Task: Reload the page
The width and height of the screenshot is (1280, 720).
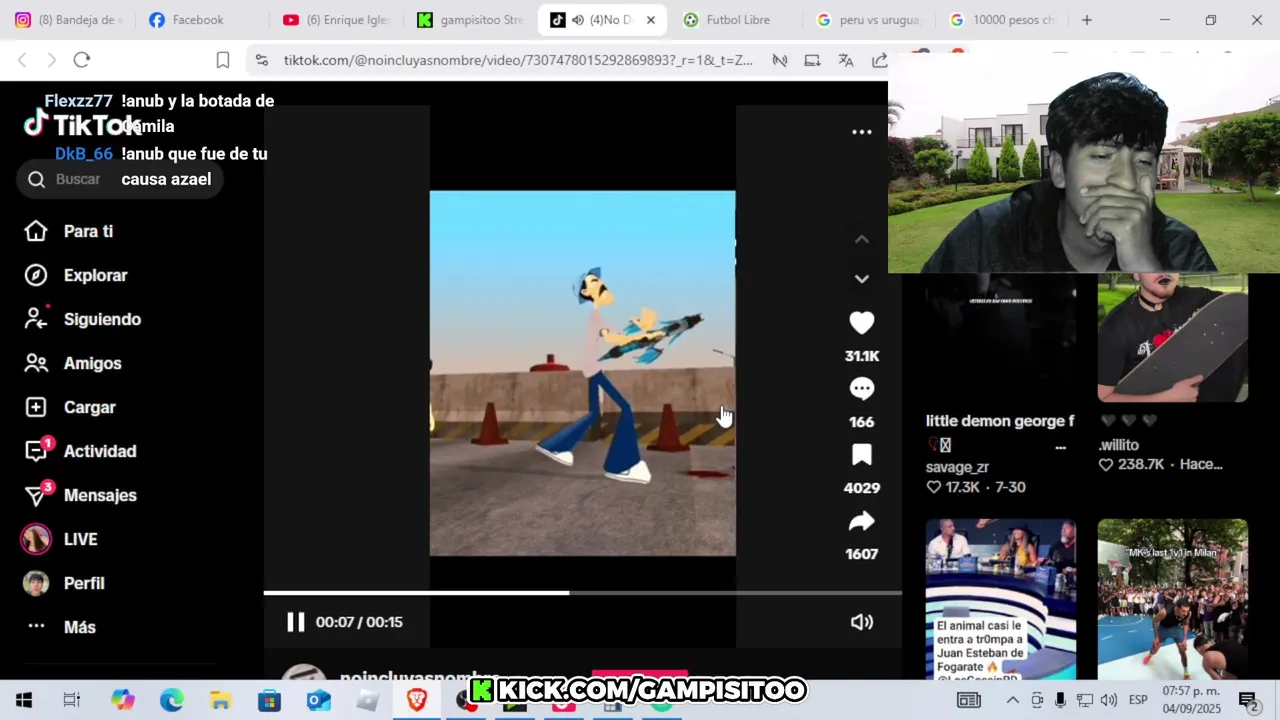Action: [x=82, y=60]
